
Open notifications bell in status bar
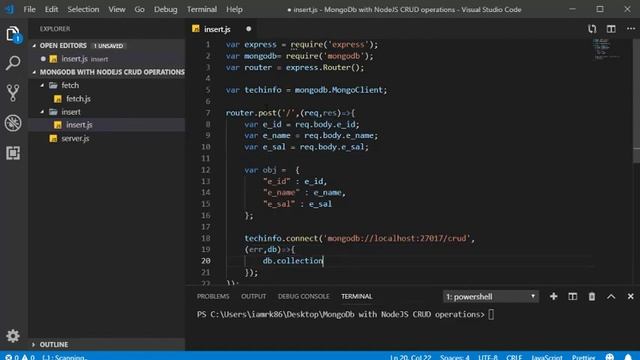(628, 357)
